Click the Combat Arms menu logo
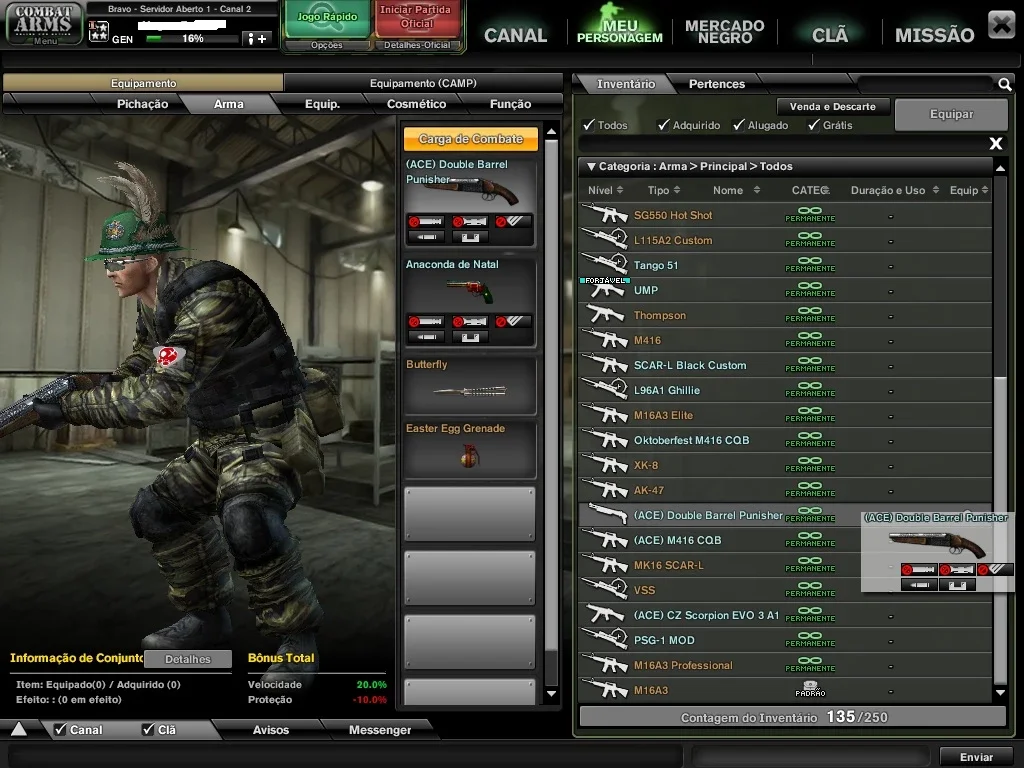Image resolution: width=1024 pixels, height=768 pixels. pos(44,24)
